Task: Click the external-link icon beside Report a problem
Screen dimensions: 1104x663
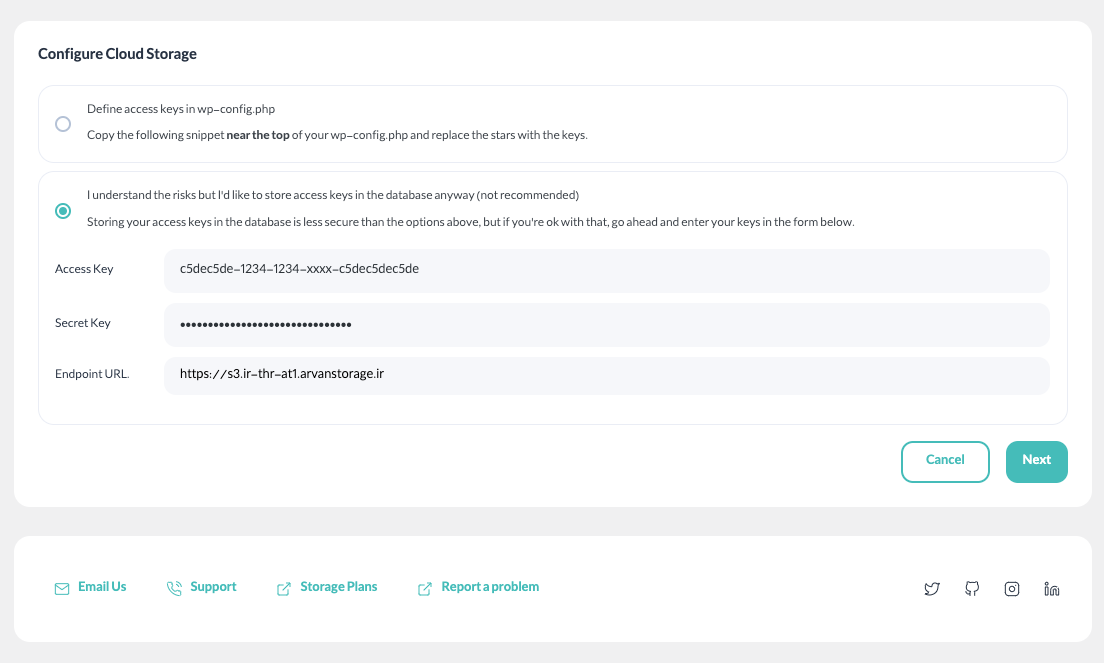Action: (425, 588)
